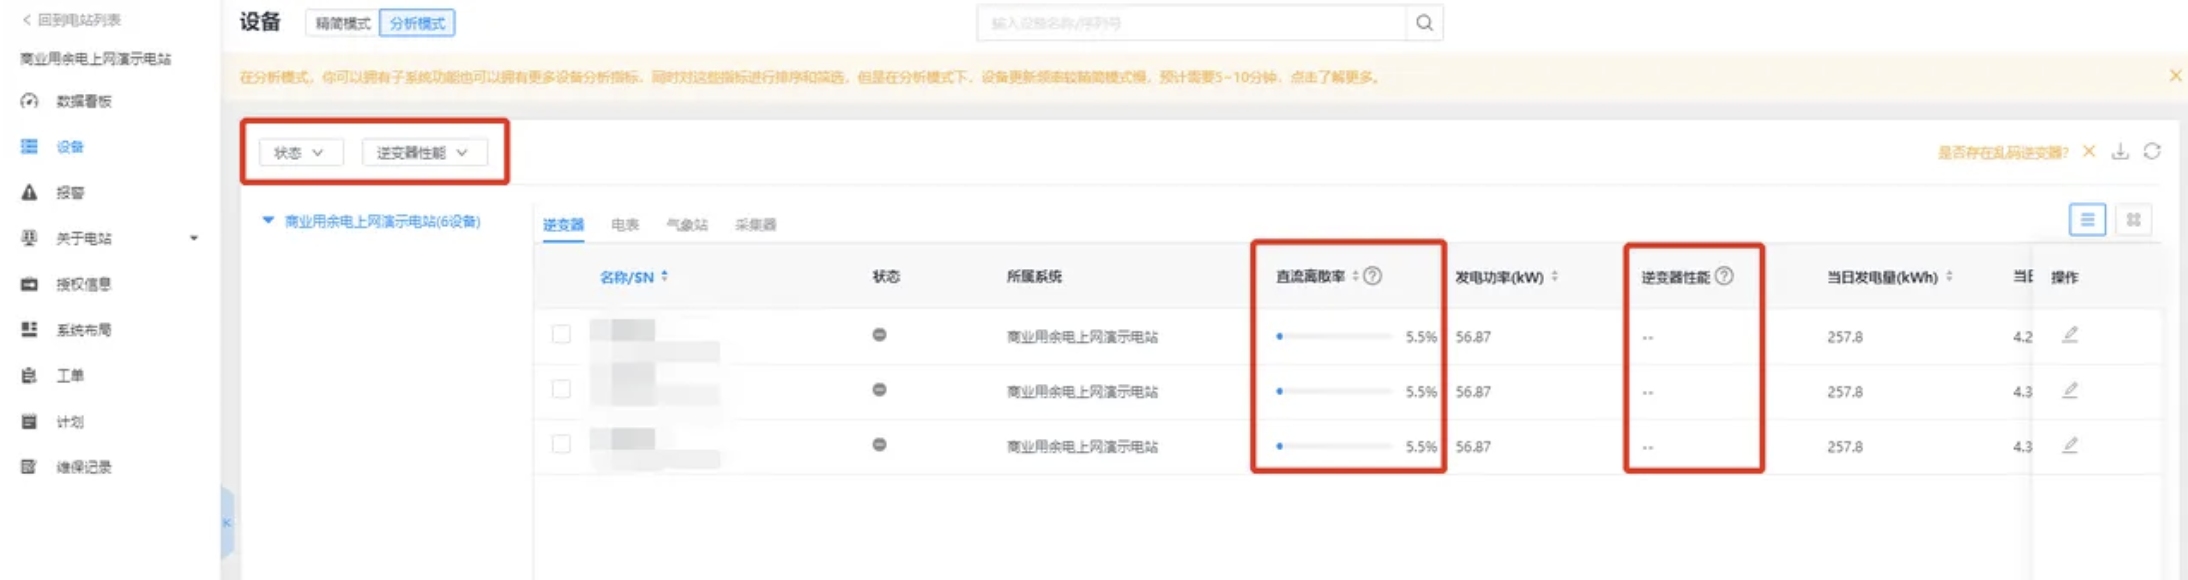This screenshot has width=2188, height=580.
Task: Open the 状态 filter dropdown
Action: (300, 152)
